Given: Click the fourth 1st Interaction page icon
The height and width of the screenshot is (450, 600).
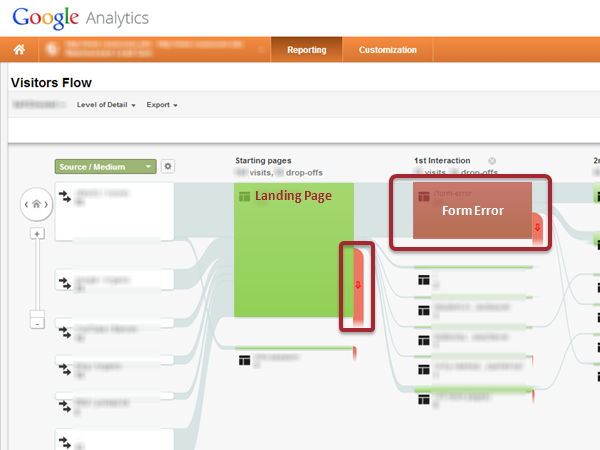Looking at the screenshot, I should click(424, 340).
